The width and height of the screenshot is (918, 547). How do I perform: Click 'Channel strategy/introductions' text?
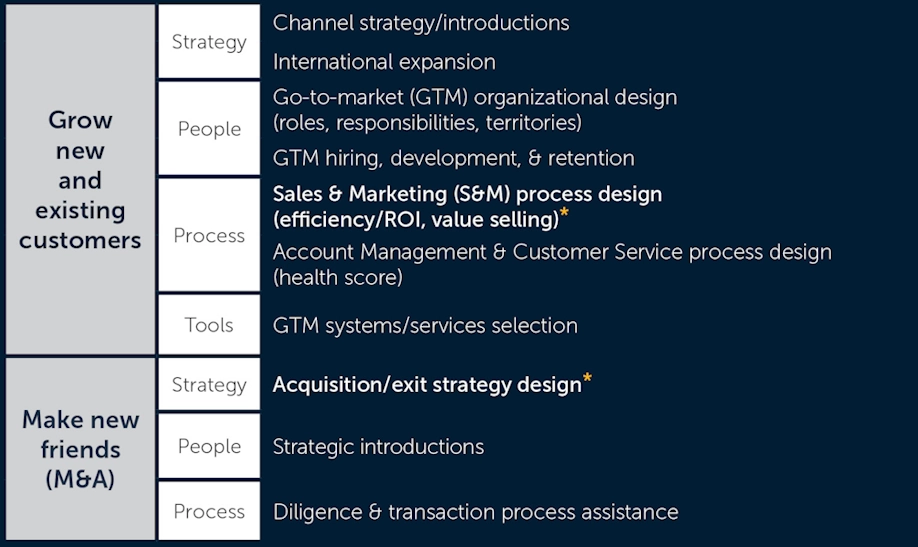pyautogui.click(x=421, y=23)
